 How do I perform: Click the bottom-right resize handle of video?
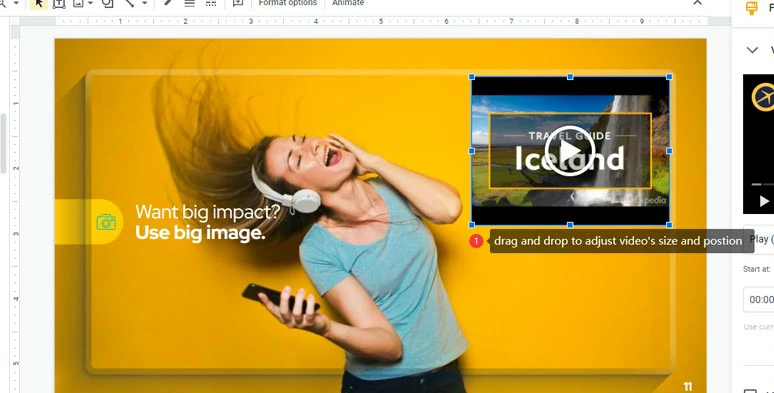tap(669, 225)
